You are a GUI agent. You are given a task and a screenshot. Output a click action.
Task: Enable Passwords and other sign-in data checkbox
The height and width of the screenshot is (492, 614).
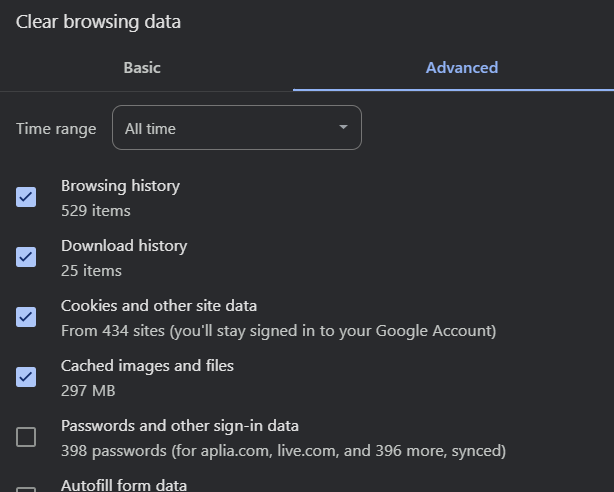pyautogui.click(x=26, y=437)
